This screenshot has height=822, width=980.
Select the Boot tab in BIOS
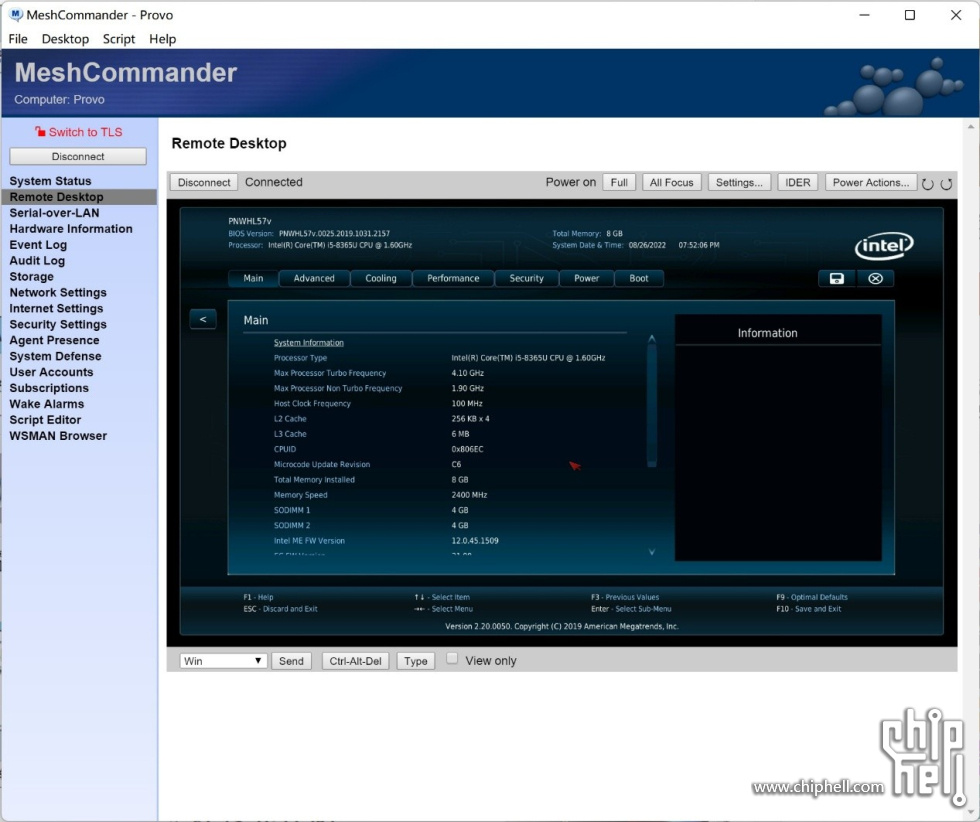click(639, 279)
